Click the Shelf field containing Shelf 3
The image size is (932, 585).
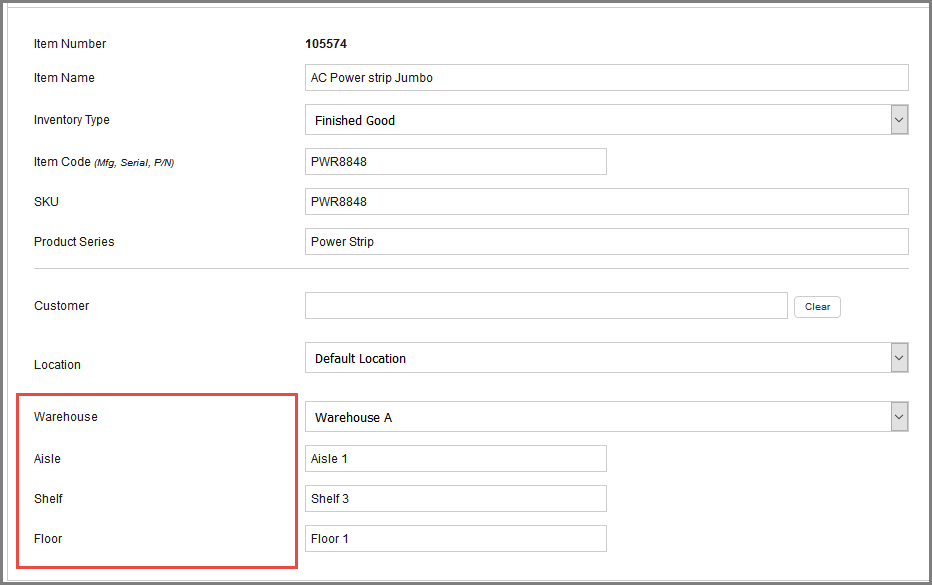pos(455,498)
